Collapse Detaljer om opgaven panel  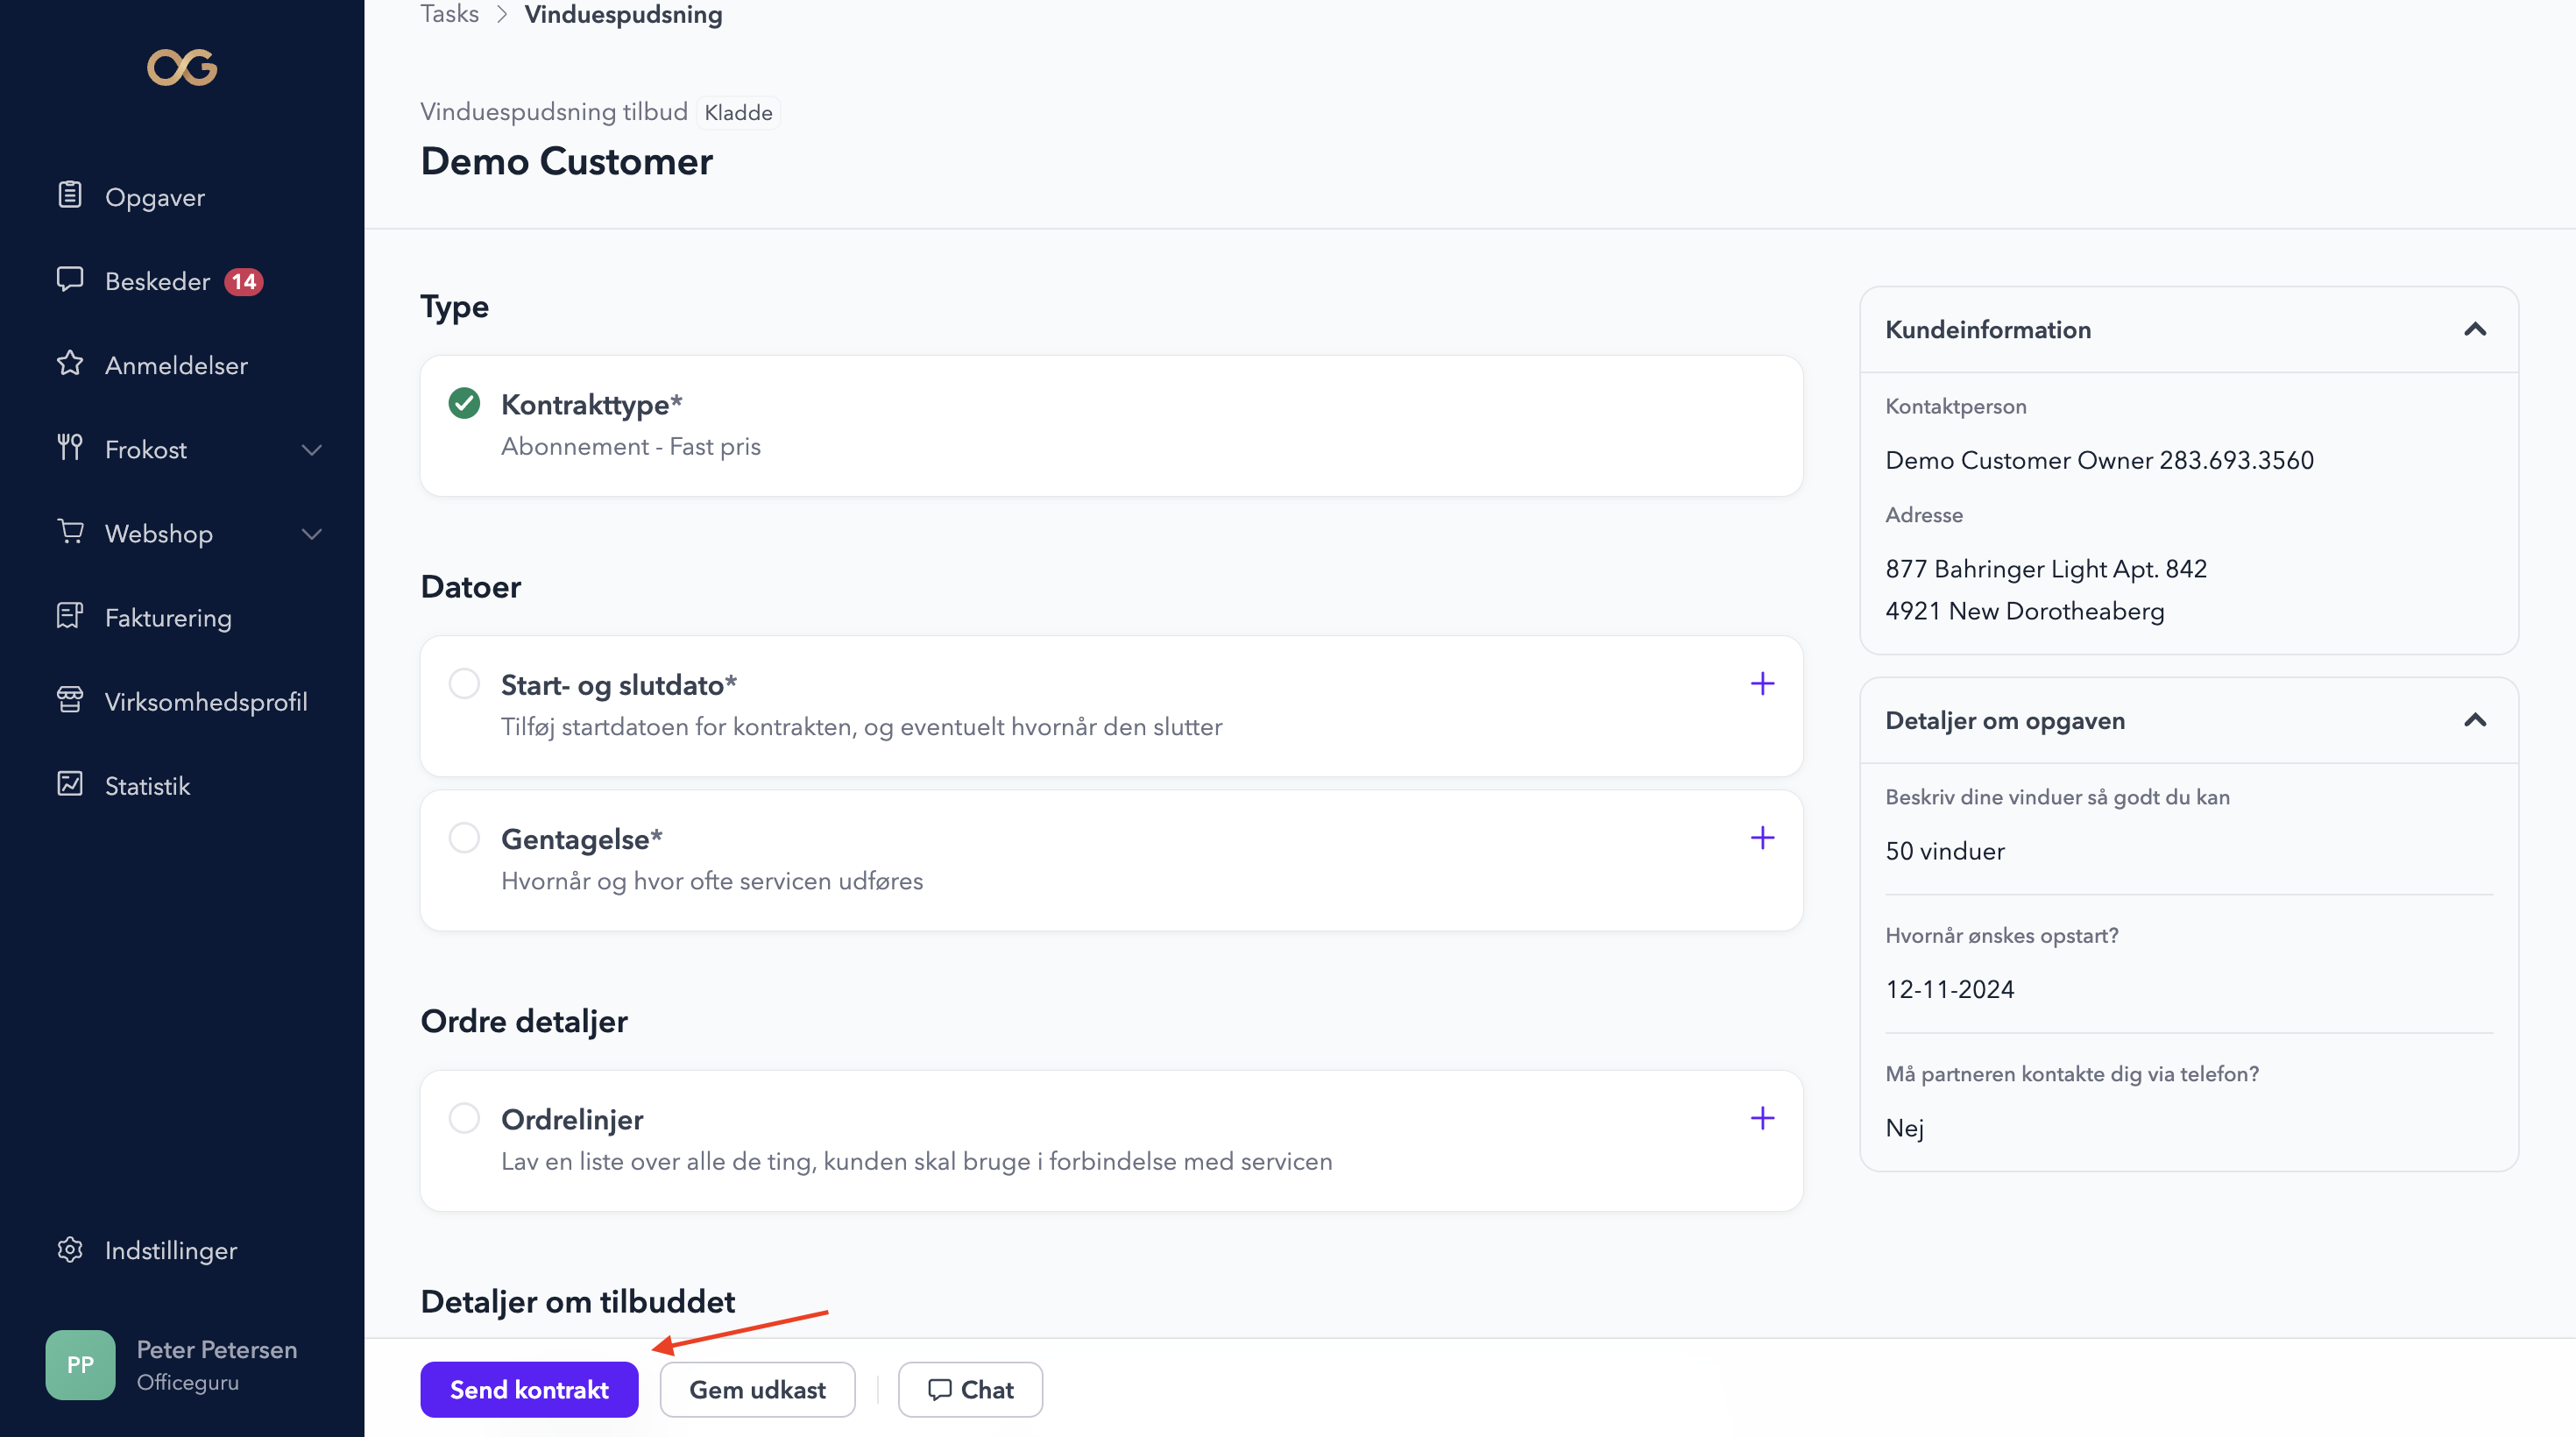coord(2474,721)
